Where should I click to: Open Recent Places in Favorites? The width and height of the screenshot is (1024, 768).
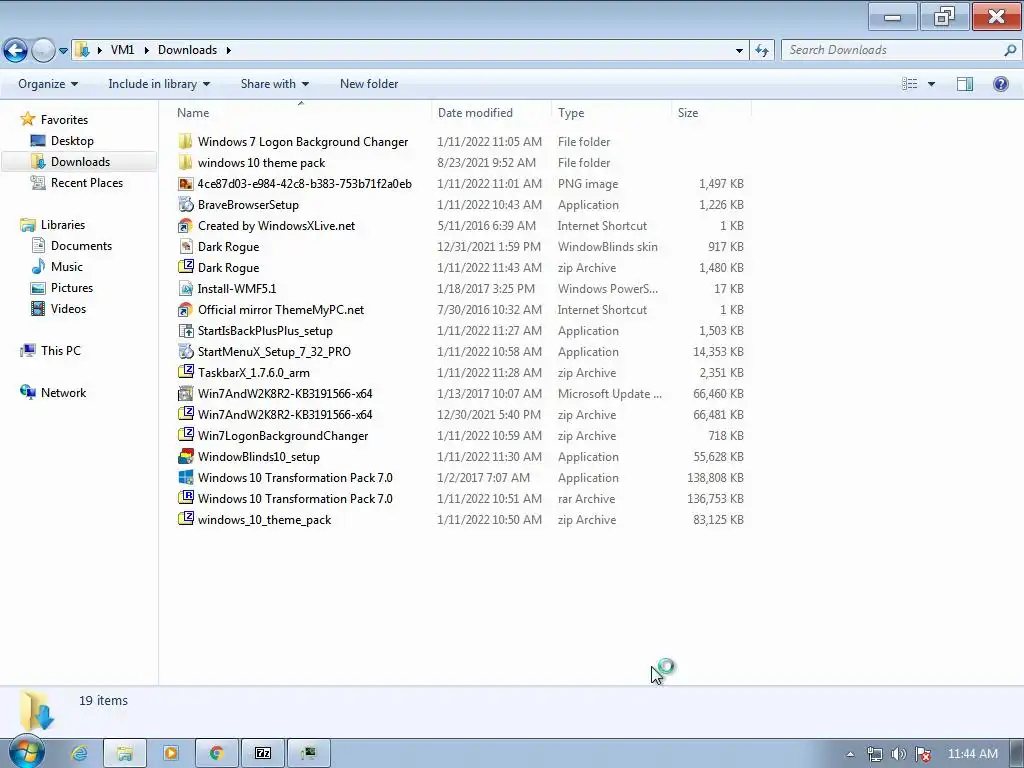point(86,183)
